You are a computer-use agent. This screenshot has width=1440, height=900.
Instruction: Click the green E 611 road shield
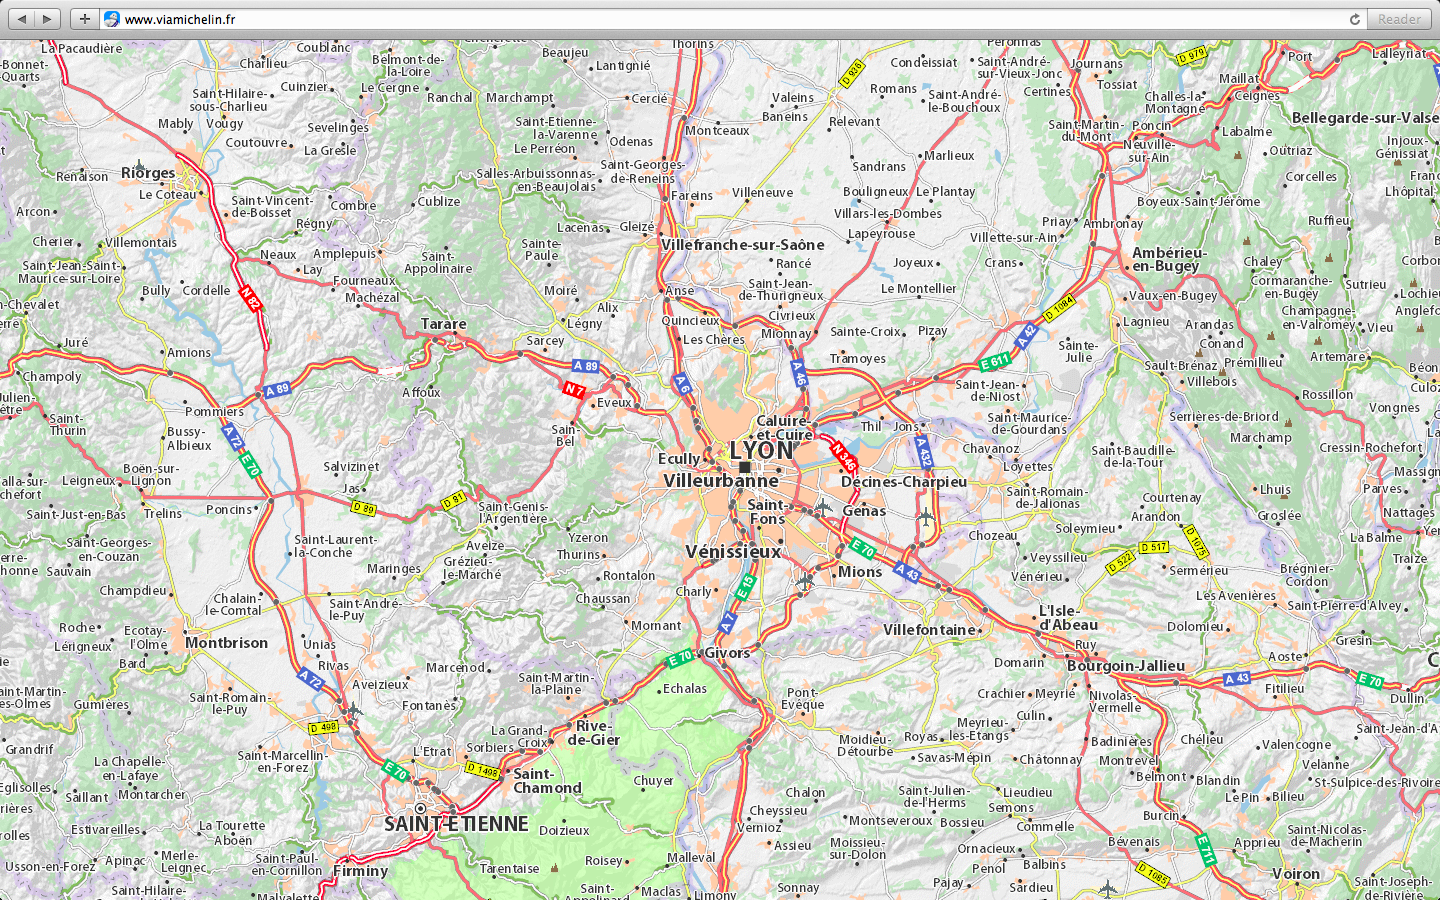coord(995,362)
